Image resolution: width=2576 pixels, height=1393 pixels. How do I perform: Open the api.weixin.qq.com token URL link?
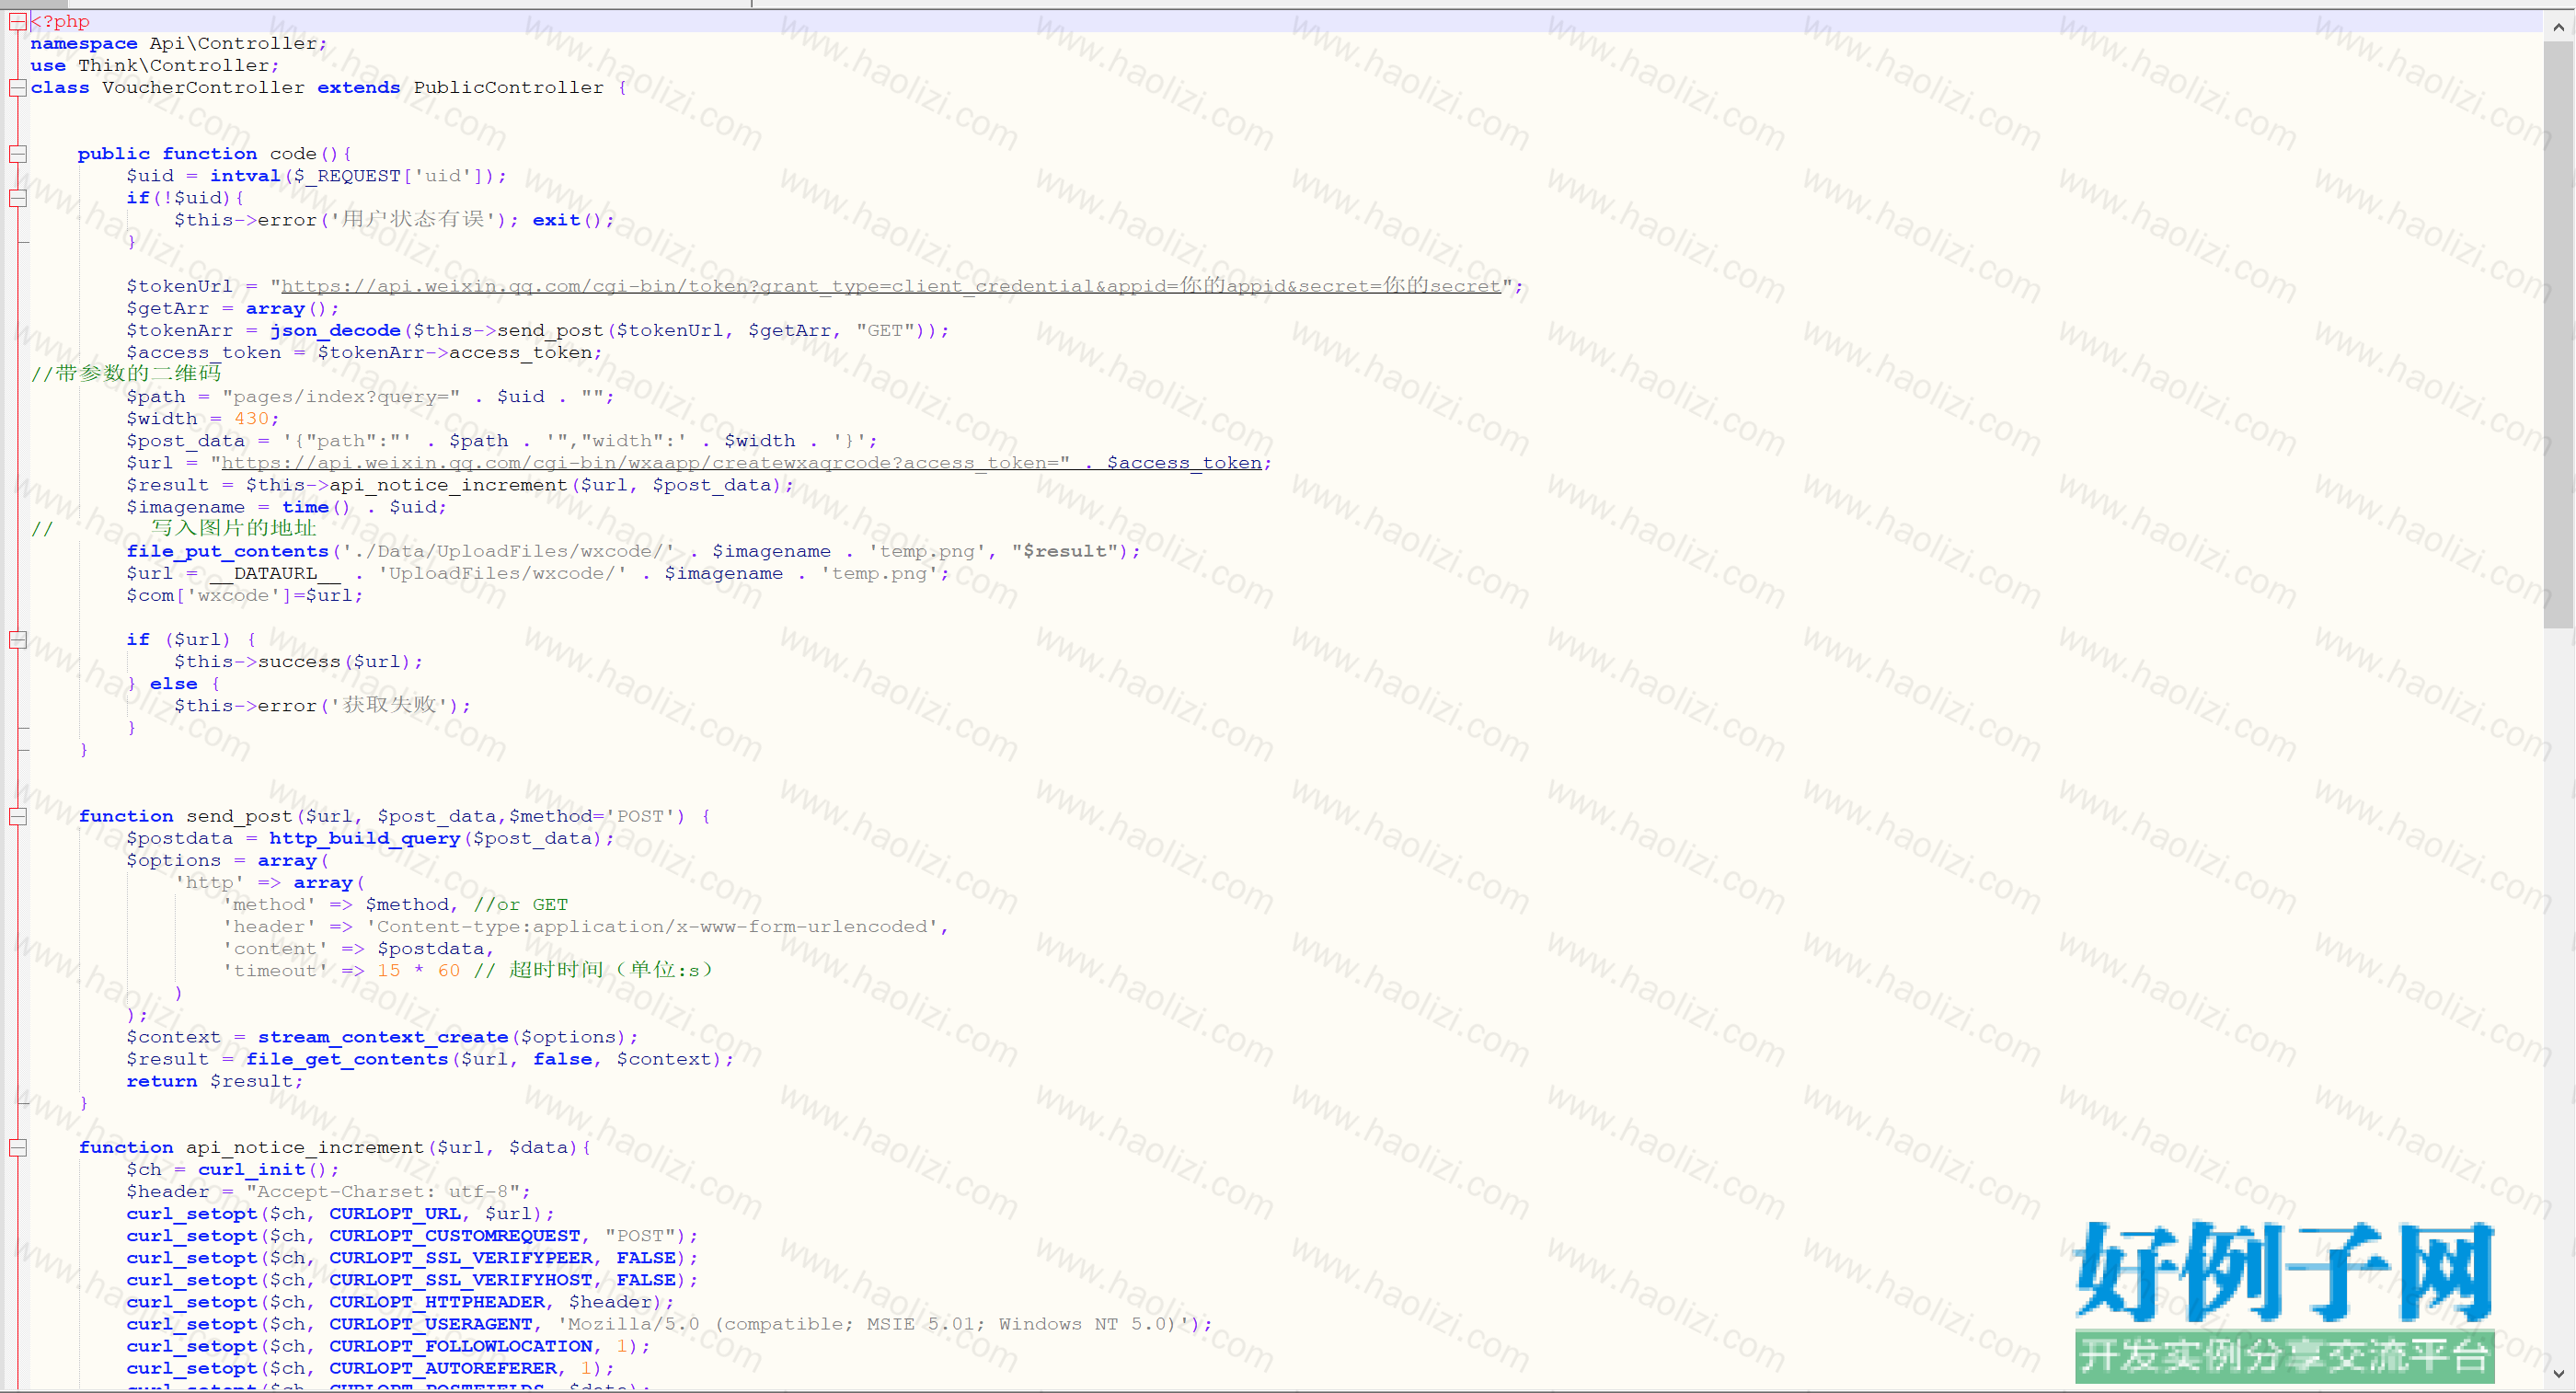click(891, 287)
